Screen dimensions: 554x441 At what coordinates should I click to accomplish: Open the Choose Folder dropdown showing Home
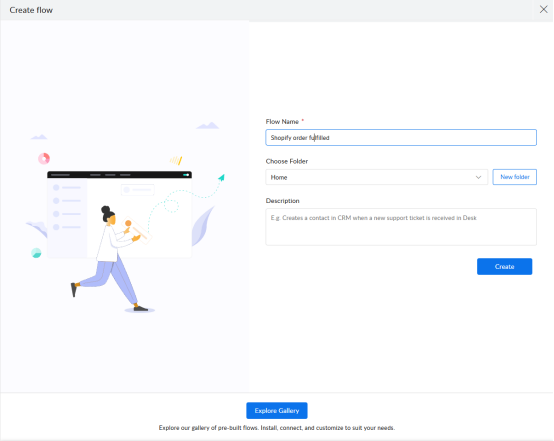click(x=377, y=177)
